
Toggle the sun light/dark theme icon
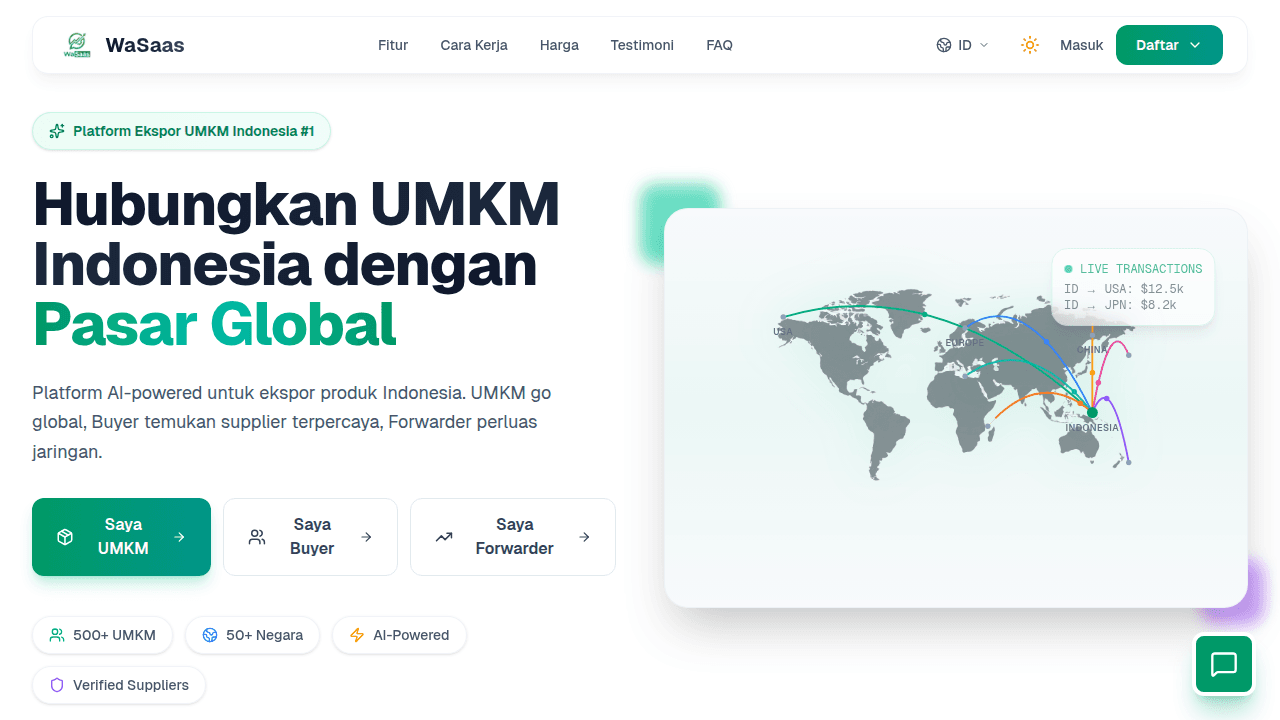1030,45
